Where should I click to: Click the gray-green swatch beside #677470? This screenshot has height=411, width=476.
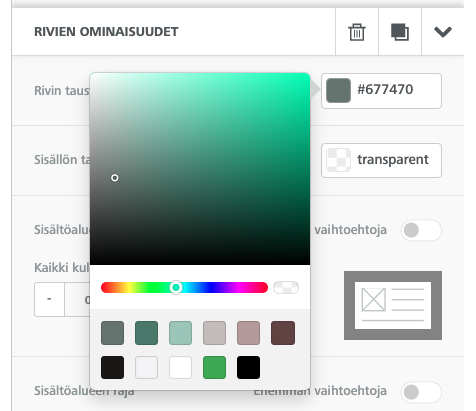point(338,90)
